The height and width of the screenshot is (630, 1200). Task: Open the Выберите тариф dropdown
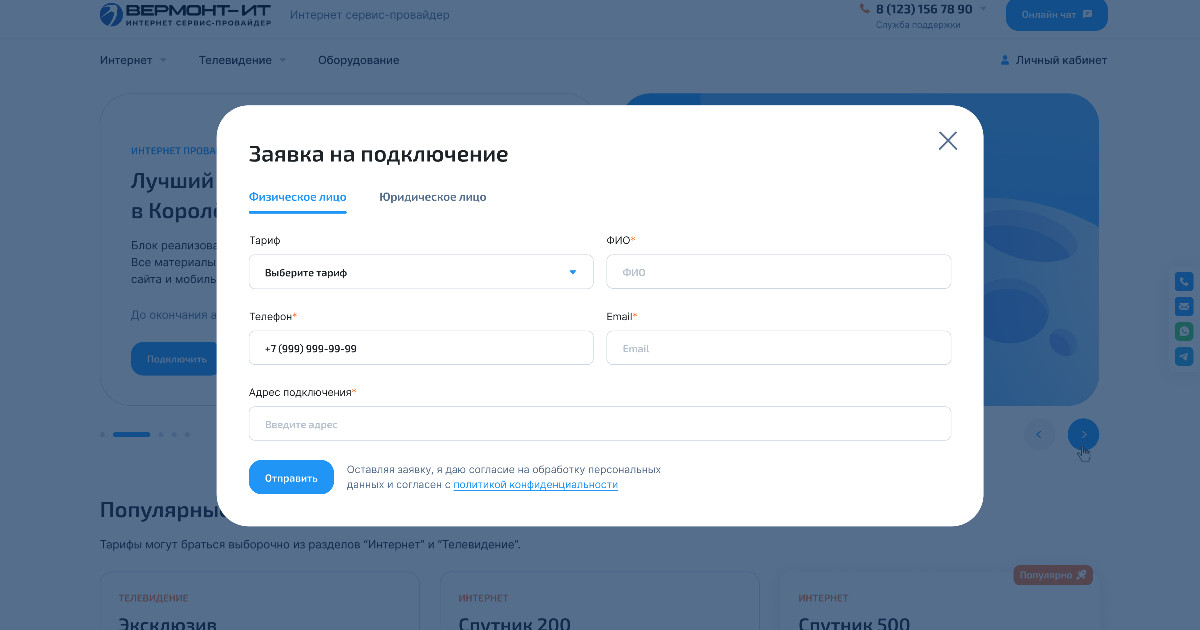421,272
